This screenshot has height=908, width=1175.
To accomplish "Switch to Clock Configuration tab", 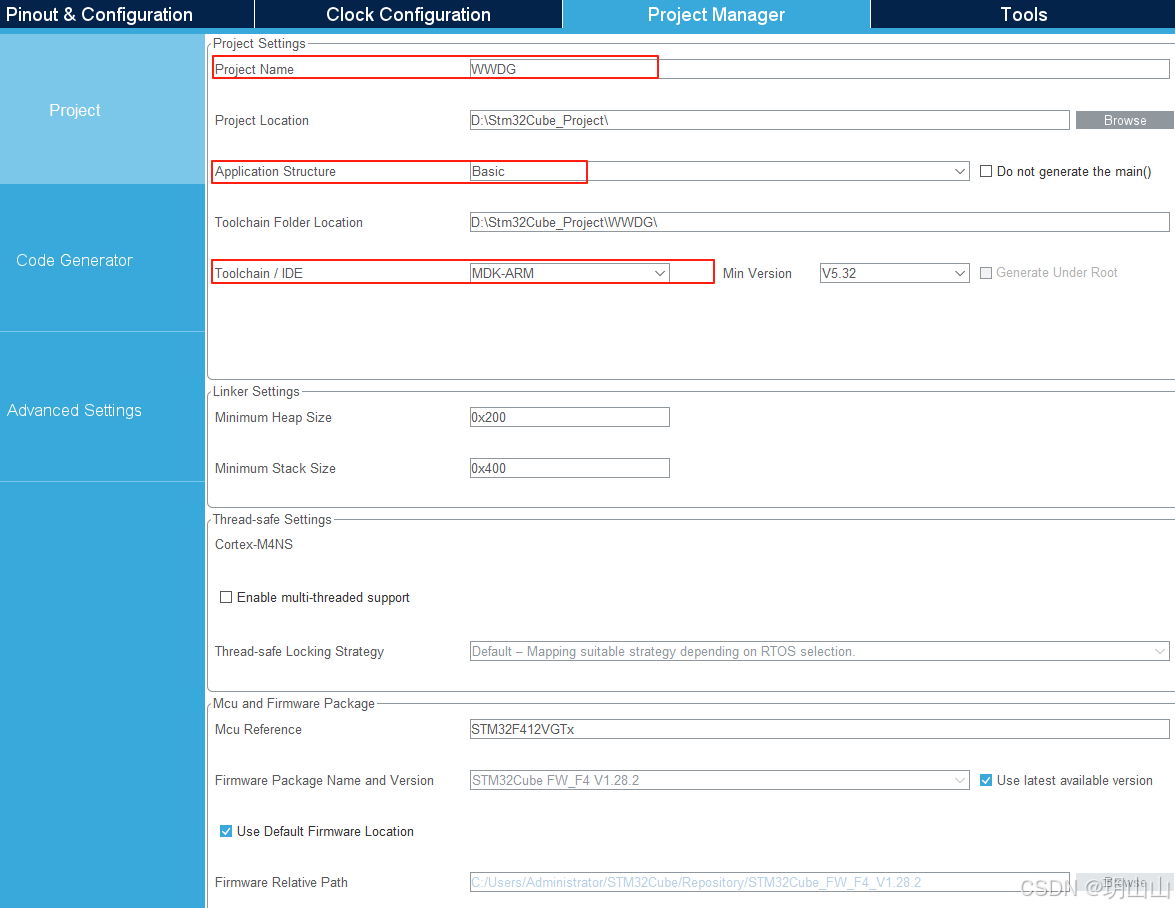I will [x=408, y=14].
